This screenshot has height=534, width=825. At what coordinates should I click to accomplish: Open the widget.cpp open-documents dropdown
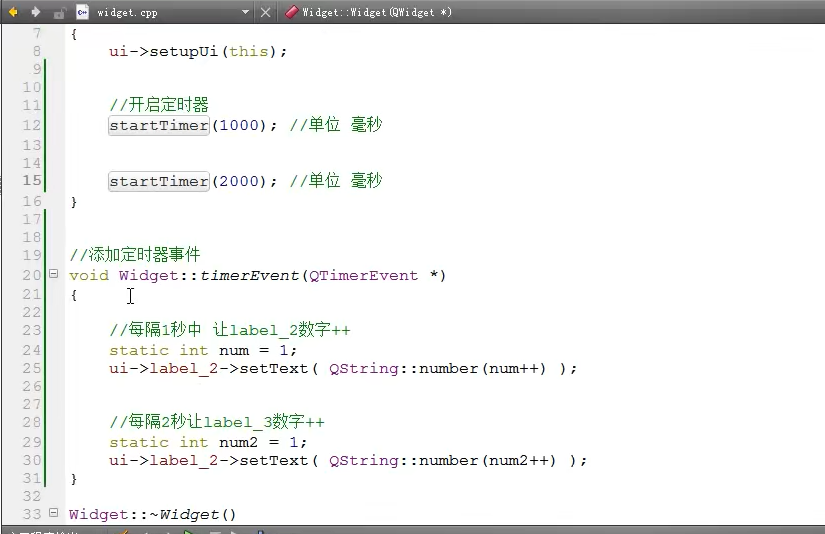pyautogui.click(x=245, y=12)
